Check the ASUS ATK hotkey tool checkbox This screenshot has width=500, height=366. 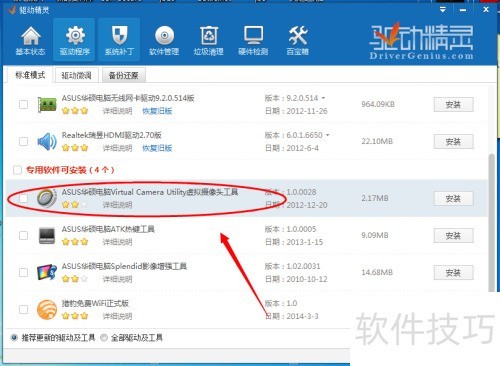(x=23, y=235)
